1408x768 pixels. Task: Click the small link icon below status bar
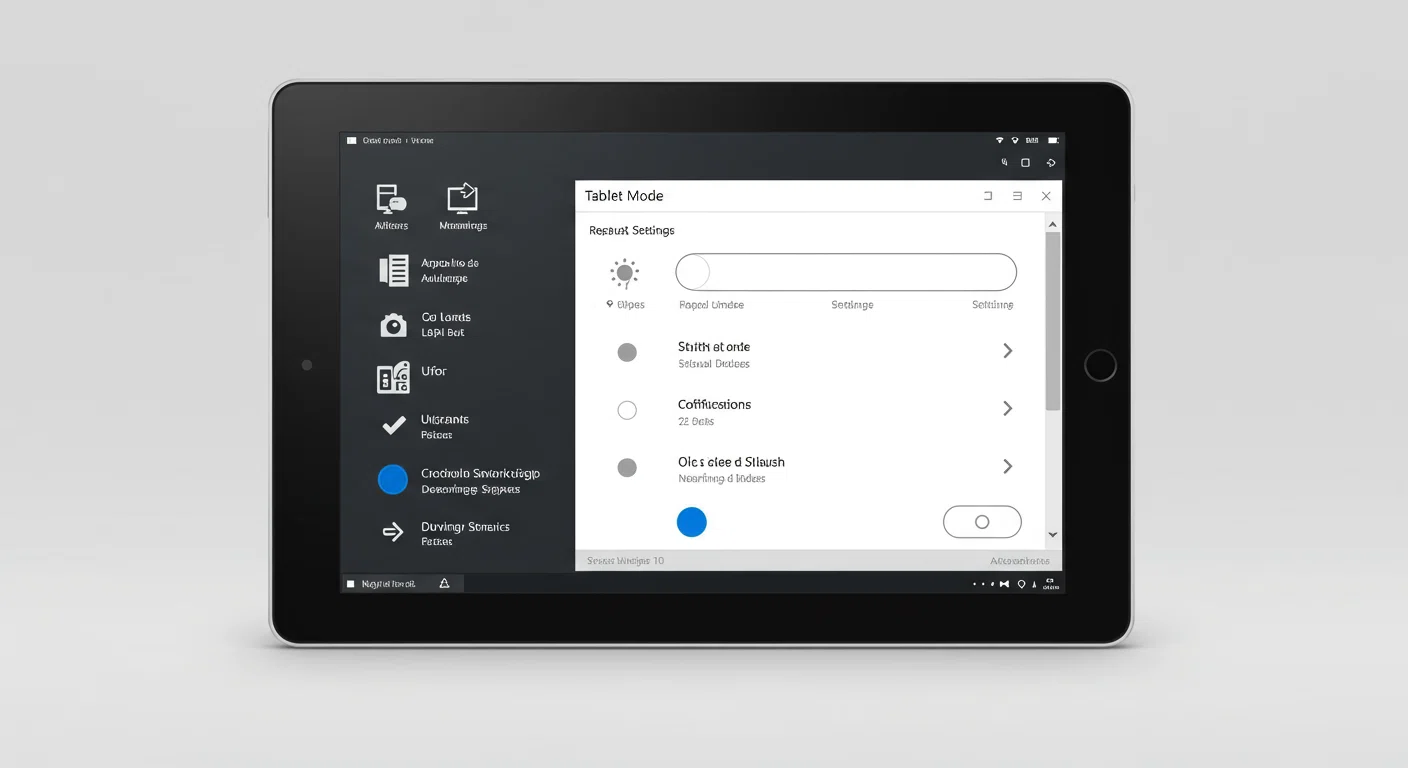coord(1004,162)
